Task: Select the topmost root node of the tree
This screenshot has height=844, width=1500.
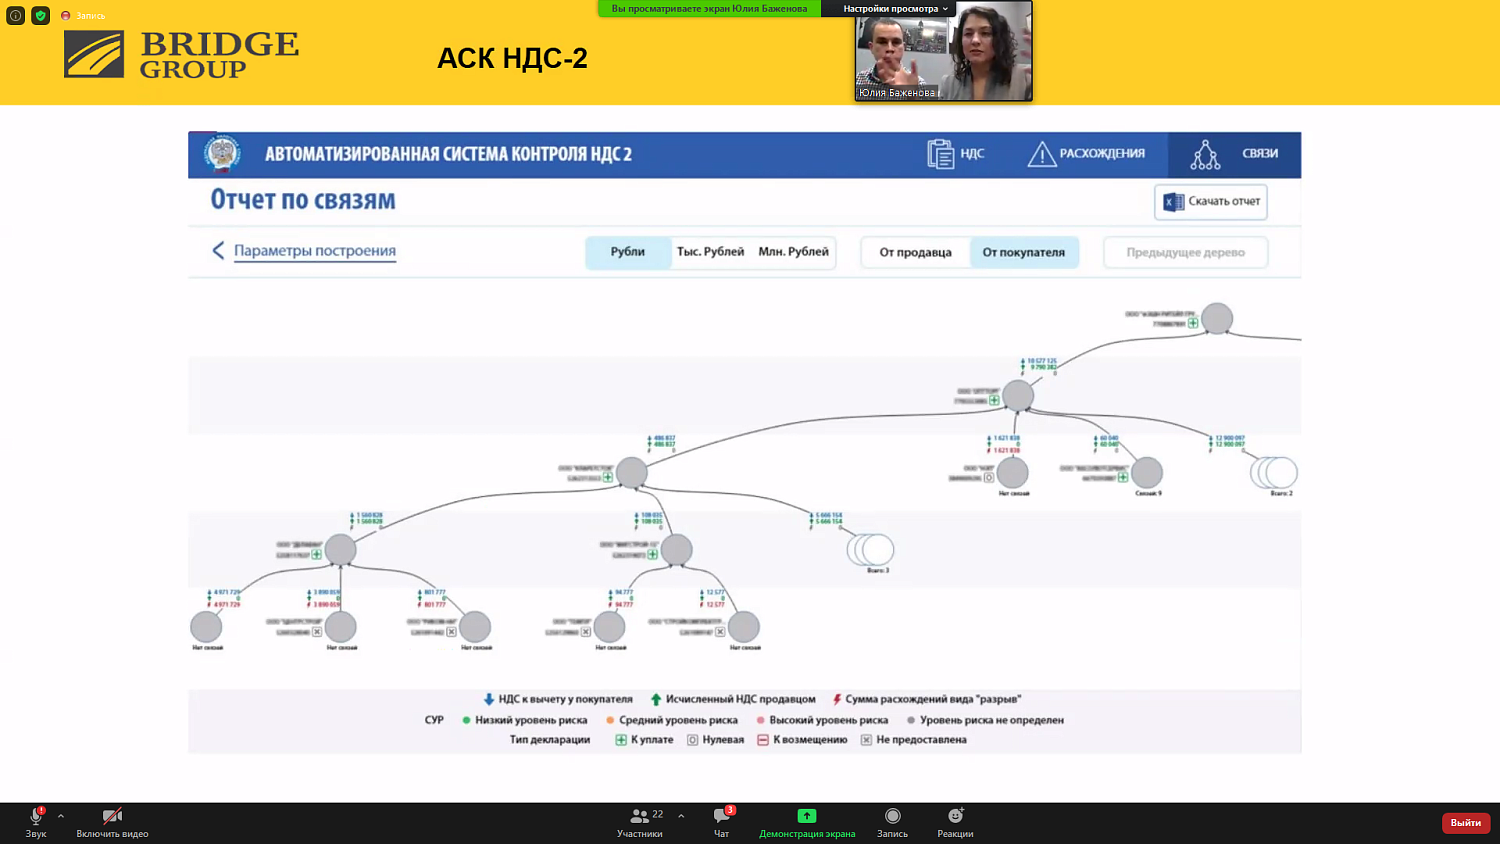Action: point(1217,319)
